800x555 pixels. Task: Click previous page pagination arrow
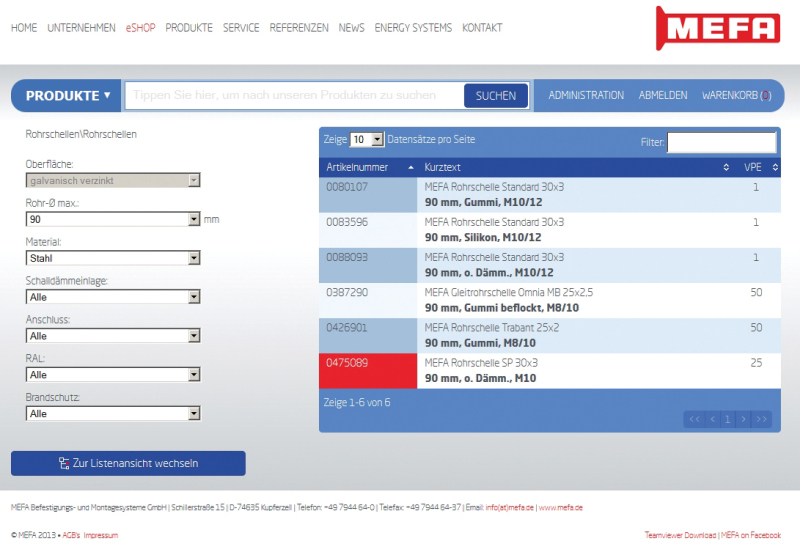pyautogui.click(x=712, y=419)
